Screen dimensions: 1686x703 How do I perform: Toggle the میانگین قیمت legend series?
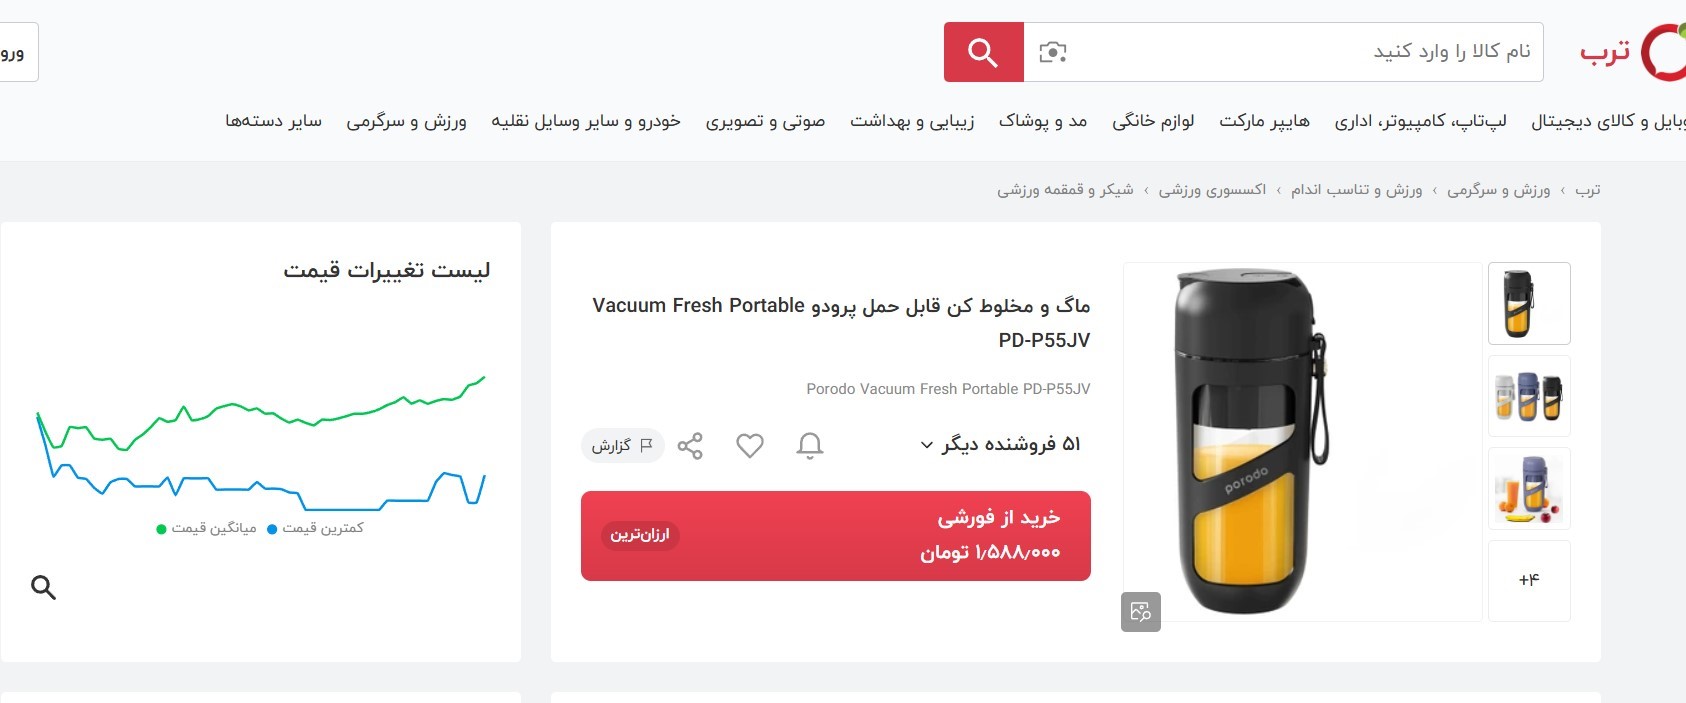pos(206,528)
